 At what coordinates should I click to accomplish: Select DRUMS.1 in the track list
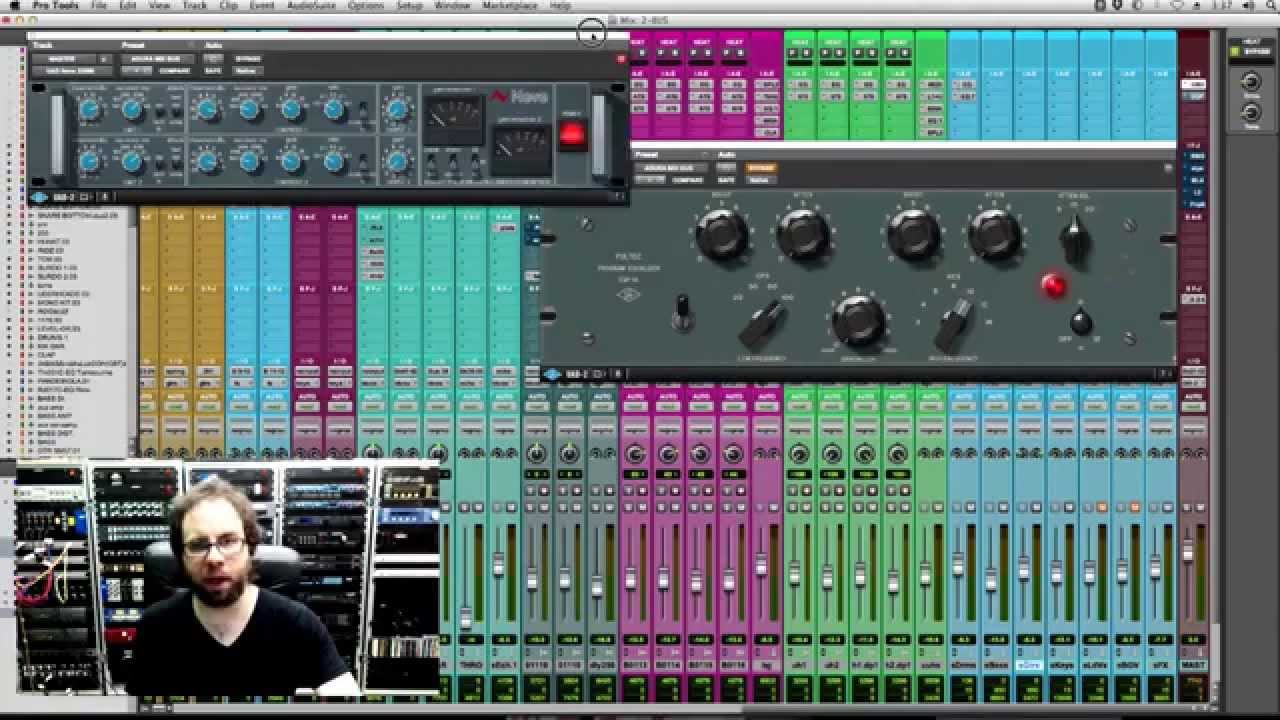pyautogui.click(x=52, y=337)
